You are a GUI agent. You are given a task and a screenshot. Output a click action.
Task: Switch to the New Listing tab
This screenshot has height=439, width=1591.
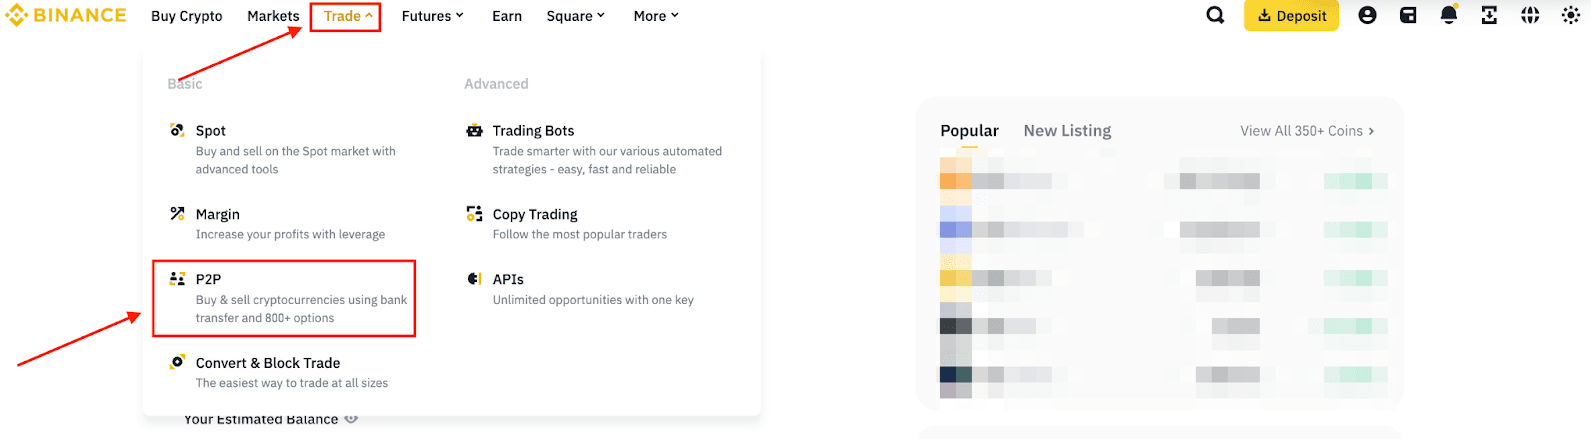pos(1067,131)
